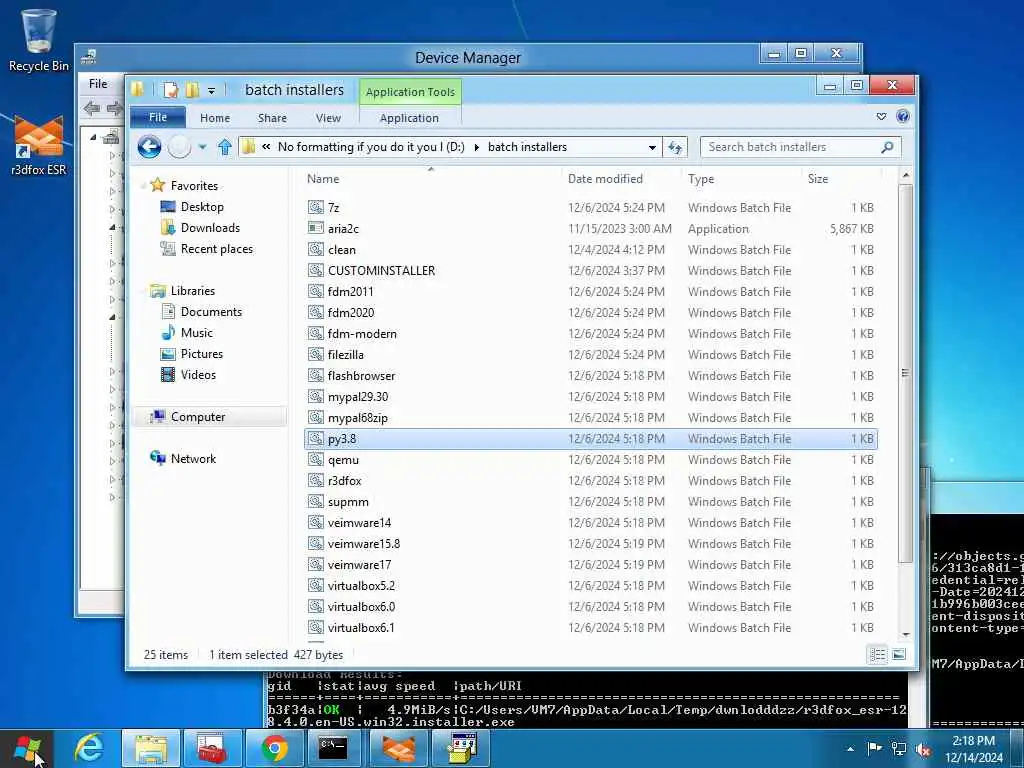Screen dimensions: 1024x768
Task: Switch to command prompt taskbar window
Action: [x=333, y=748]
